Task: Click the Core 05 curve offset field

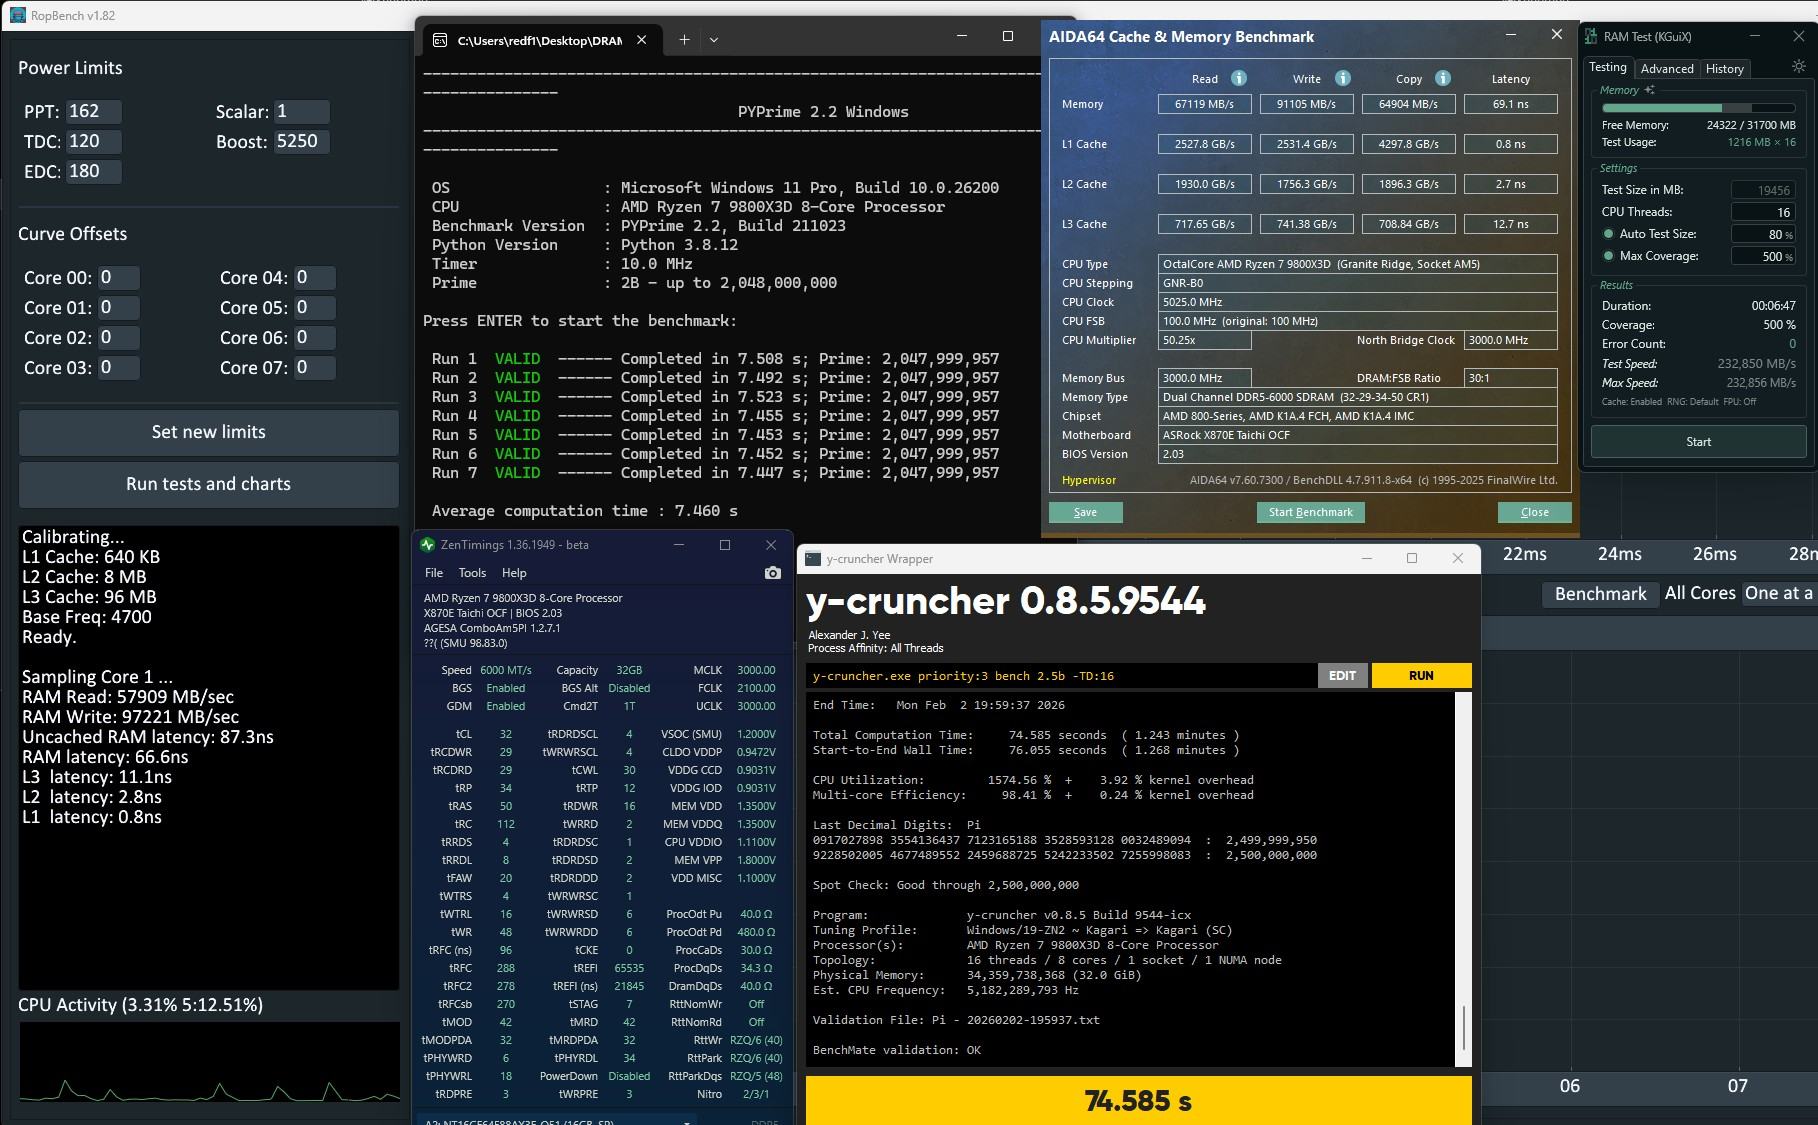Action: pos(314,308)
